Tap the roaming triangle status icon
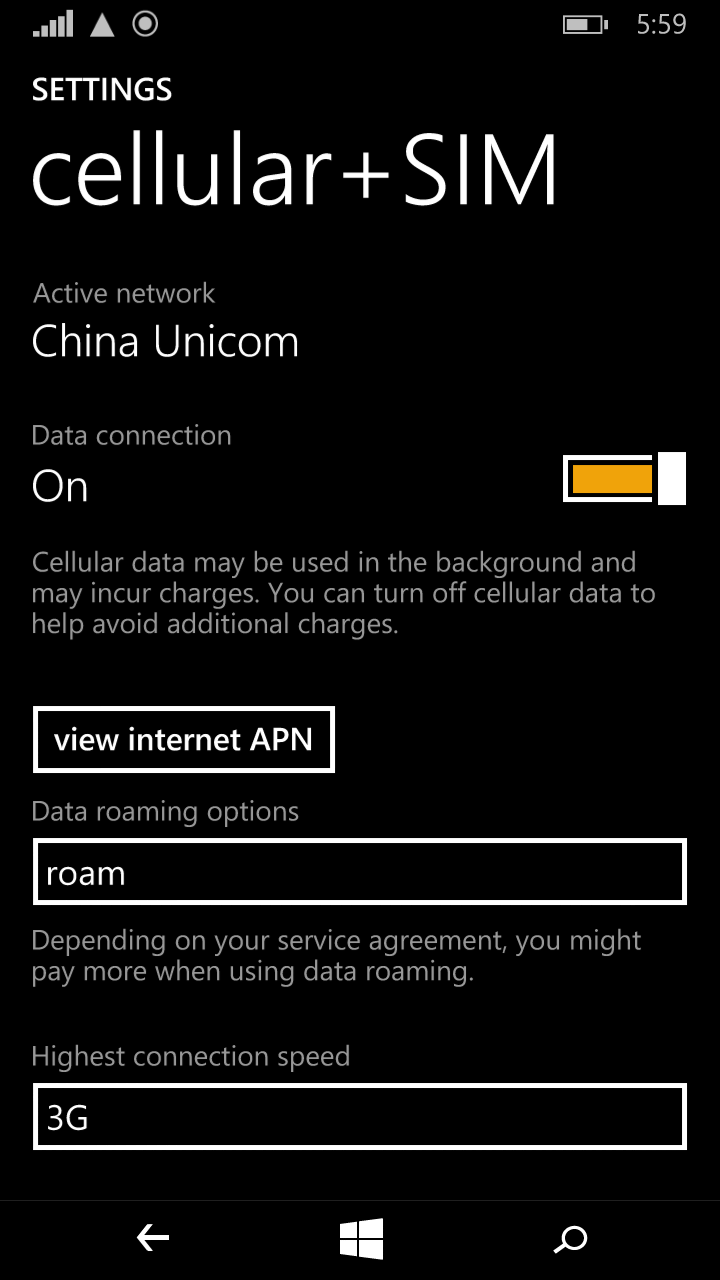Image resolution: width=720 pixels, height=1280 pixels. point(102,24)
